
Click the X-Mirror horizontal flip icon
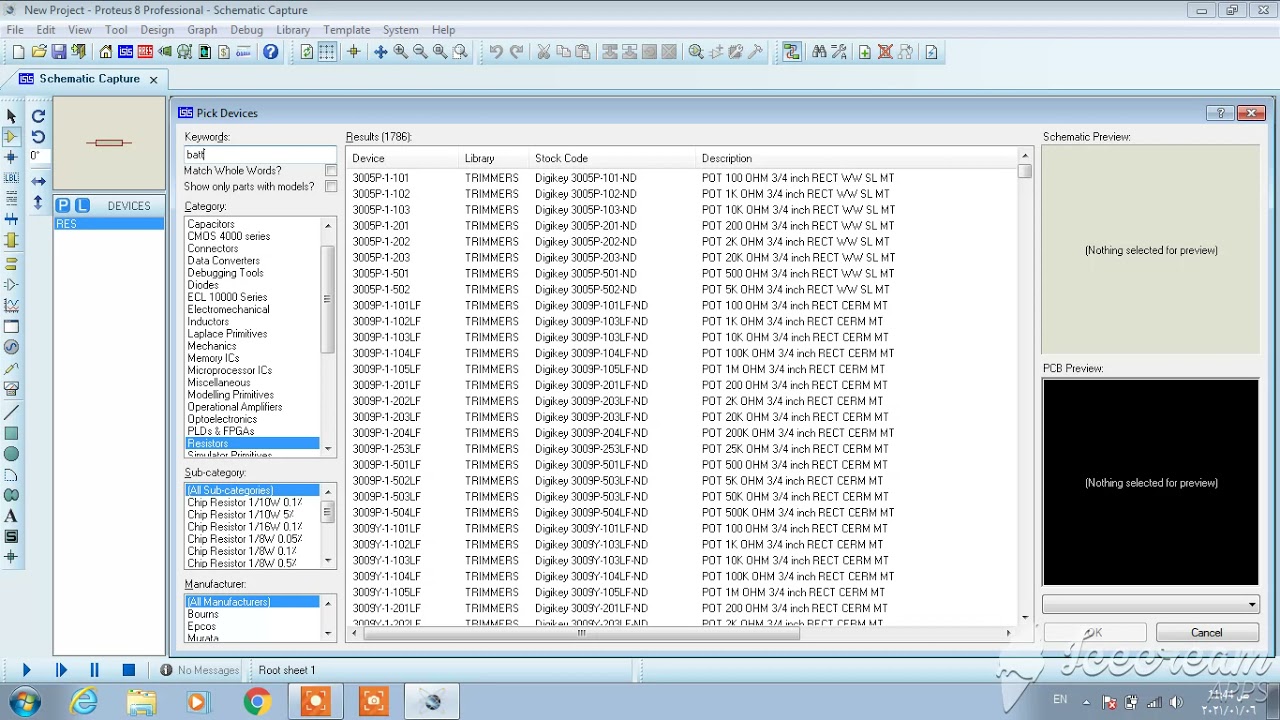click(38, 181)
